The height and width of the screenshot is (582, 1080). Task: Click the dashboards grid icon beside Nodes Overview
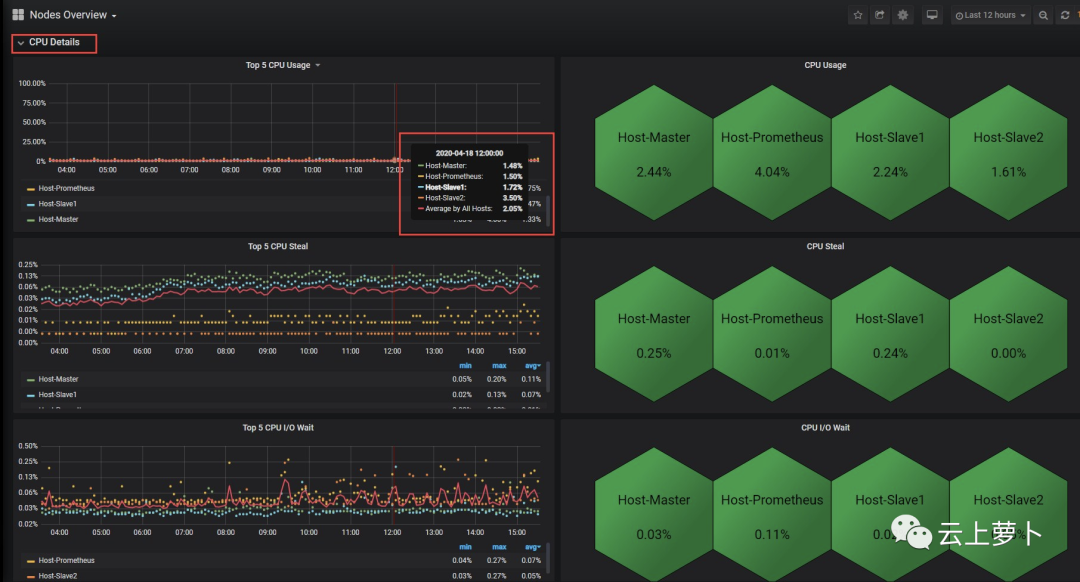click(18, 14)
